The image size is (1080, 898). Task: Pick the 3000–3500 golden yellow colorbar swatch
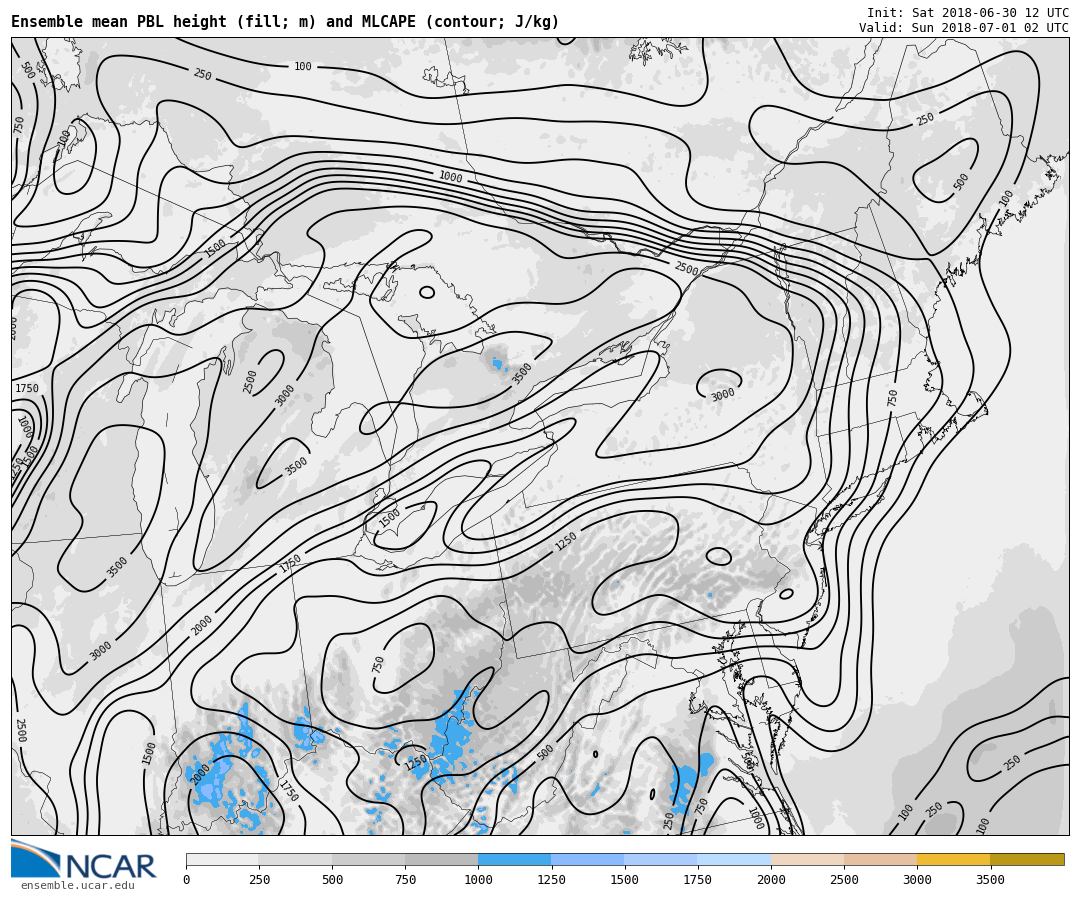coord(953,859)
